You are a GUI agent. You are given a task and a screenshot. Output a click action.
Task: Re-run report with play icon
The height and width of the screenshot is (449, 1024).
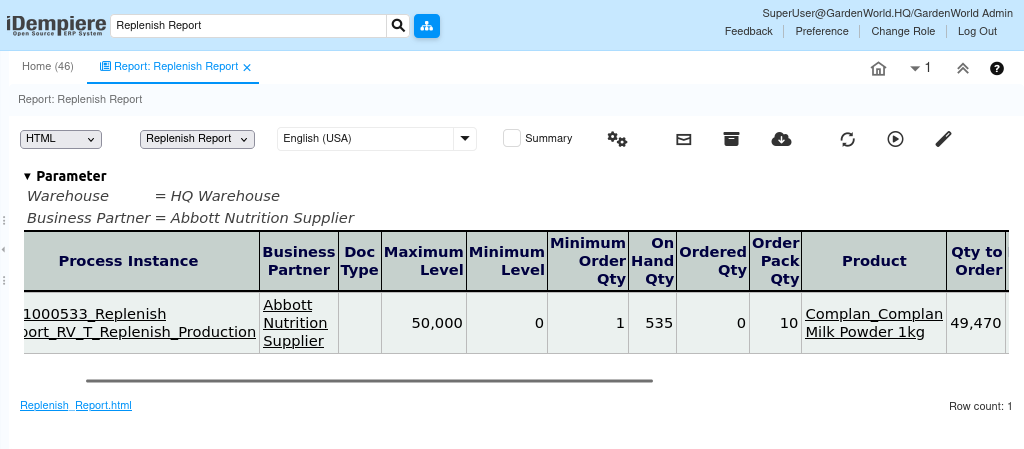coord(895,139)
